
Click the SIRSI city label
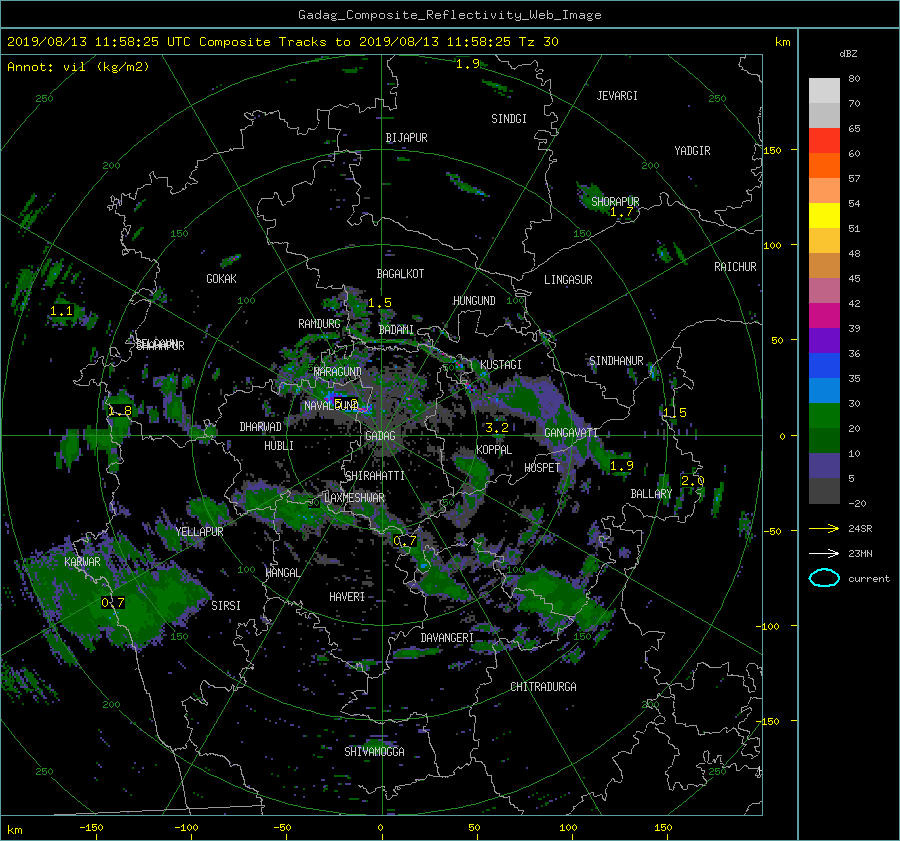coord(226,606)
